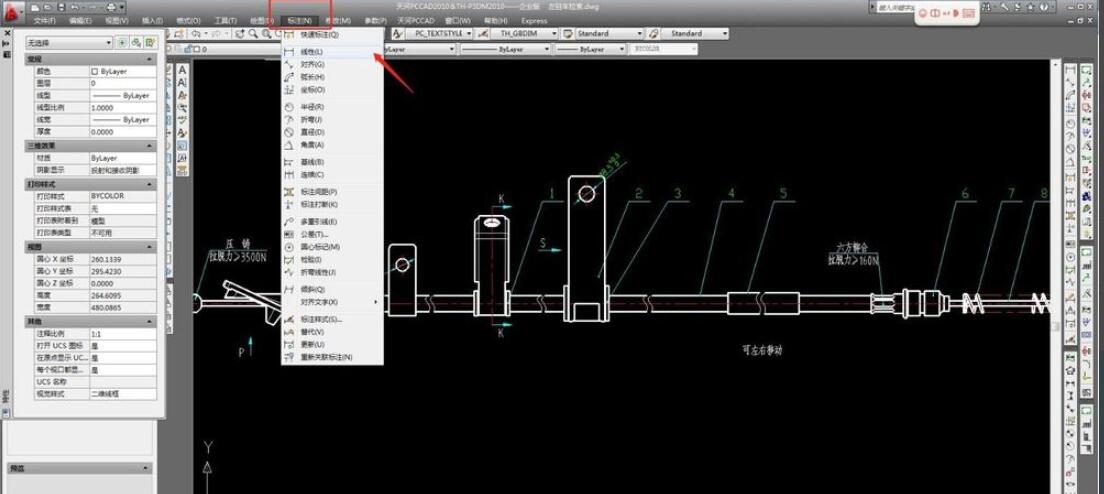Select the Angular (角度) dimension icon
This screenshot has height=494, width=1104.
pyautogui.click(x=290, y=144)
